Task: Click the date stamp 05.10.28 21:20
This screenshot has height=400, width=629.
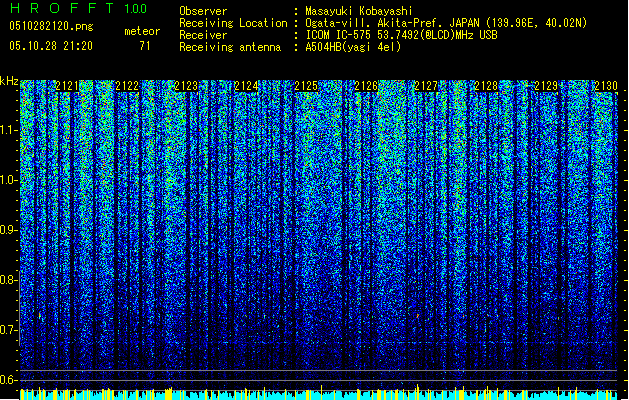Action: 51,46
